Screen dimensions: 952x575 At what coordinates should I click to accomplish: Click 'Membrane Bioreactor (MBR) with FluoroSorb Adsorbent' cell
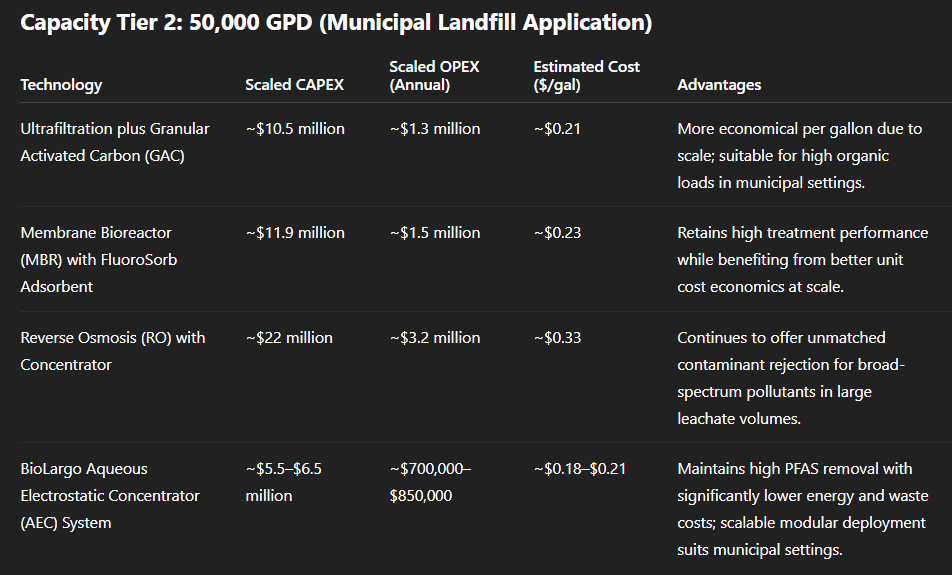[x=99, y=260]
